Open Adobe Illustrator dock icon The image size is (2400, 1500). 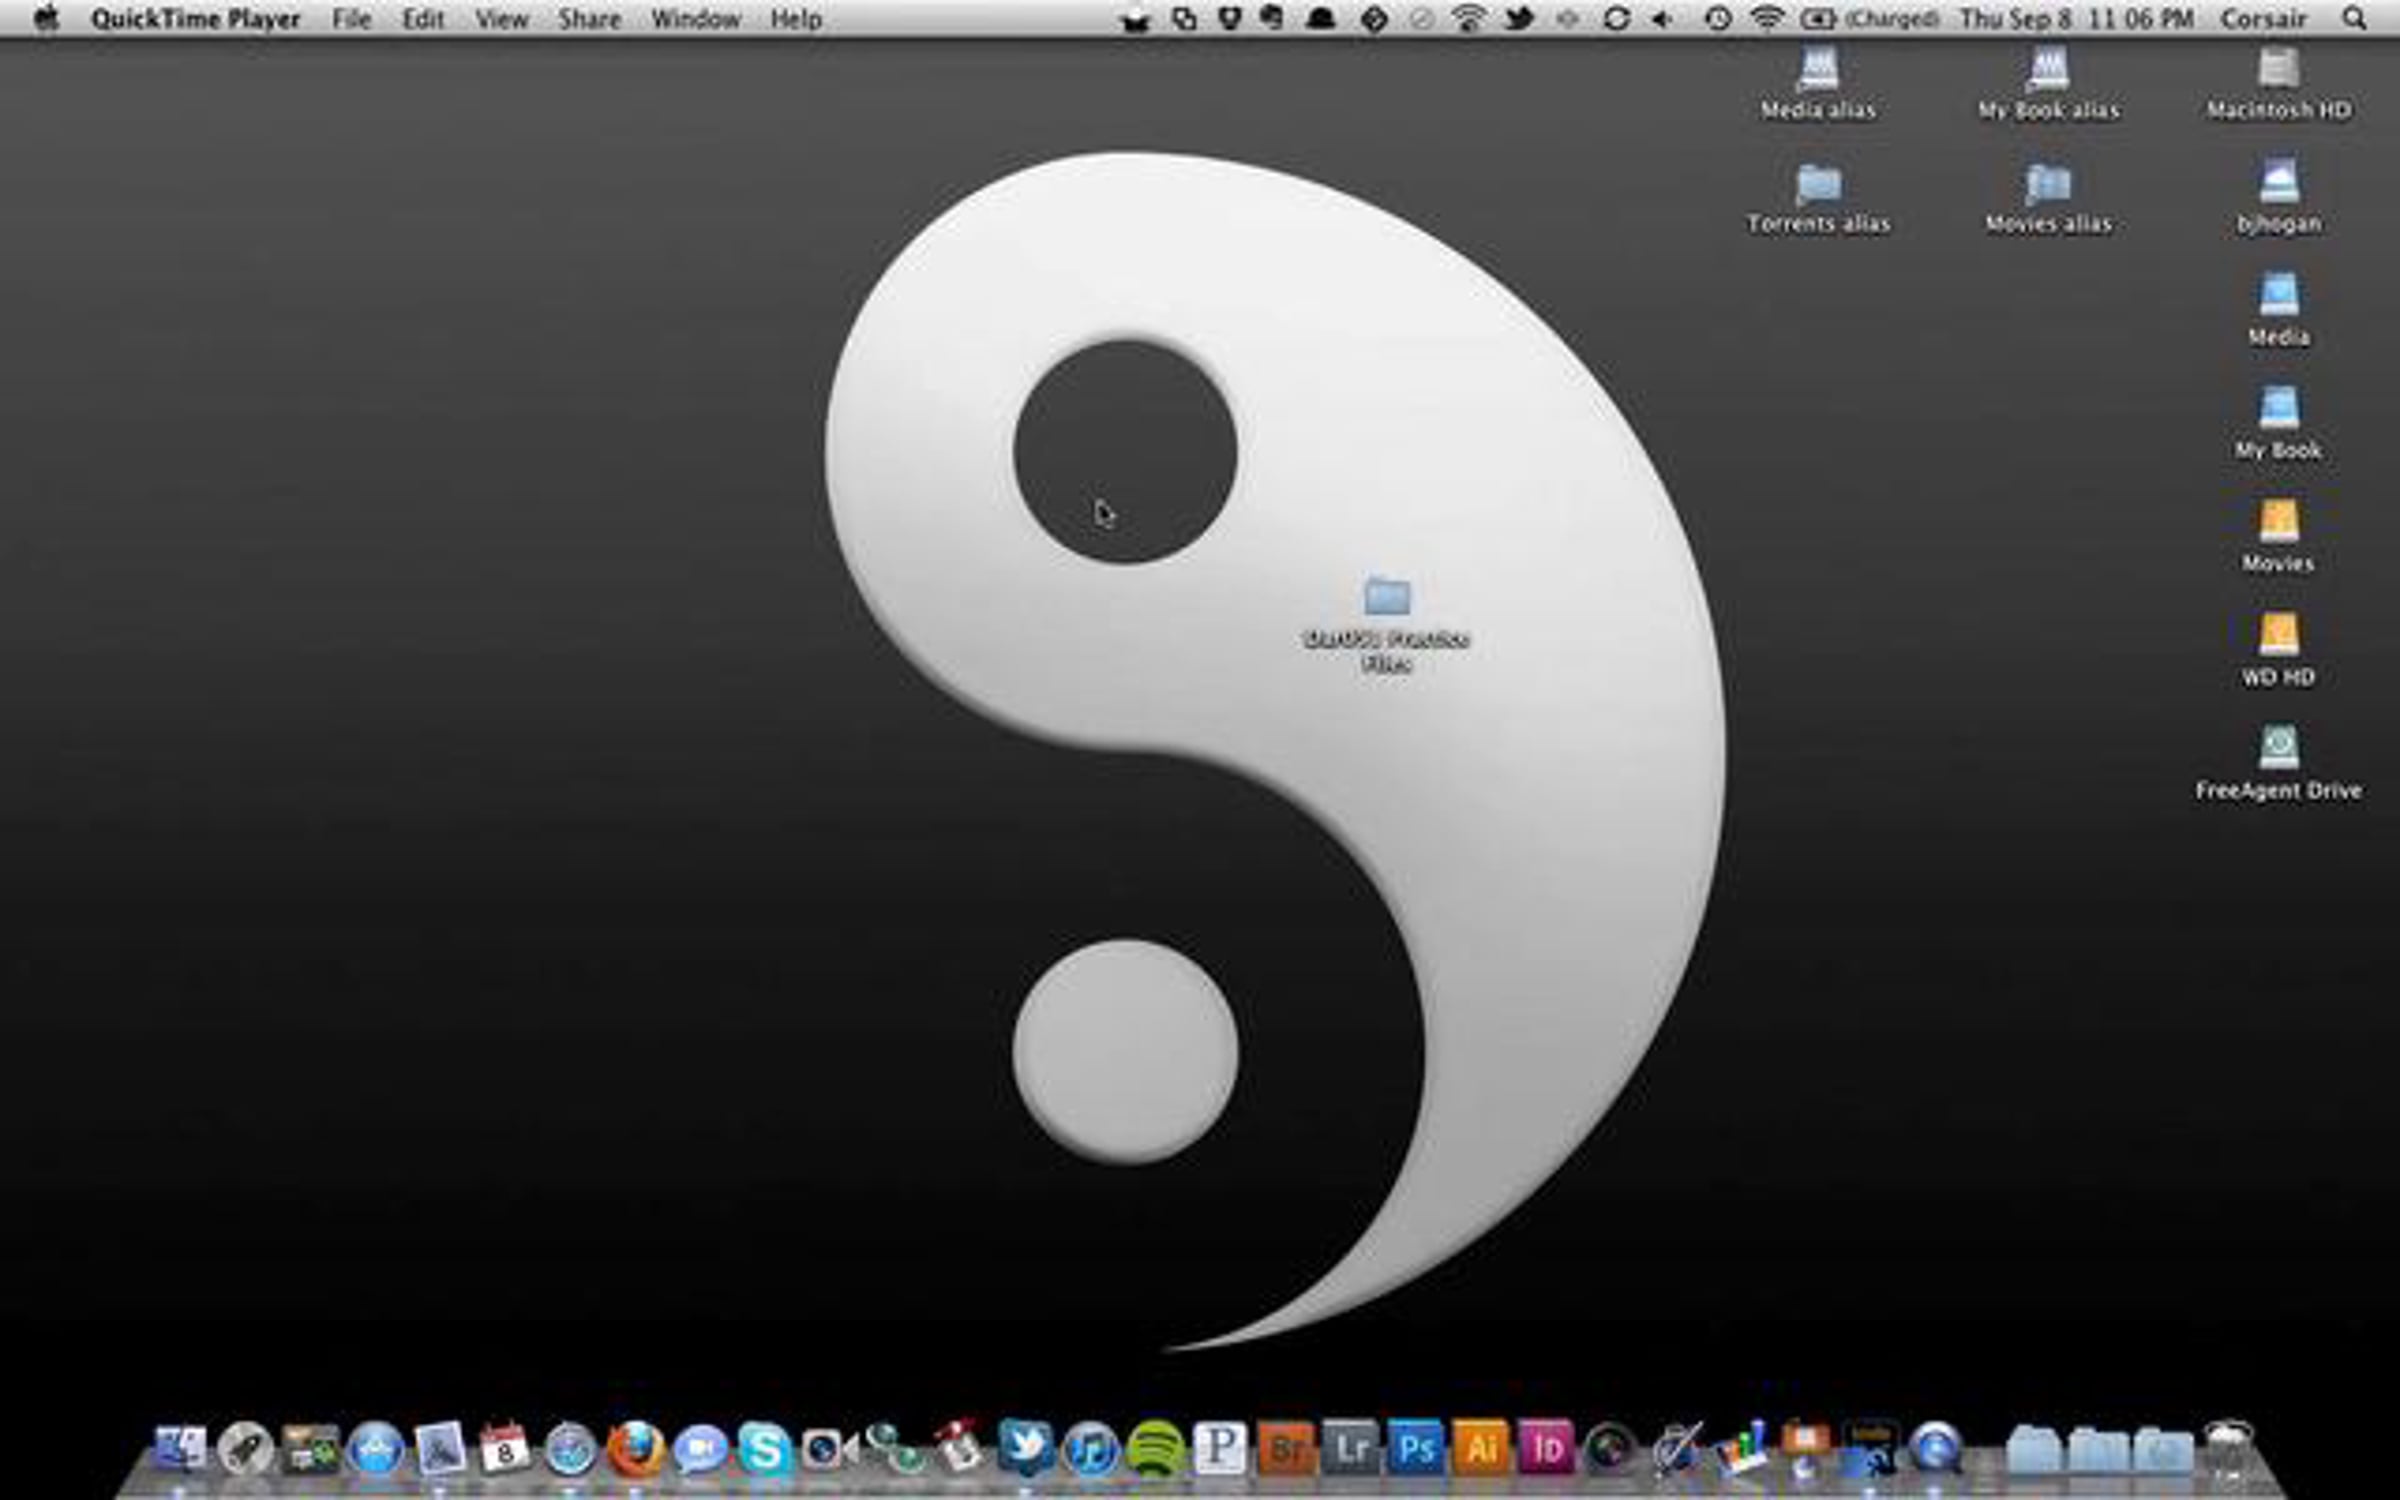(x=1481, y=1449)
